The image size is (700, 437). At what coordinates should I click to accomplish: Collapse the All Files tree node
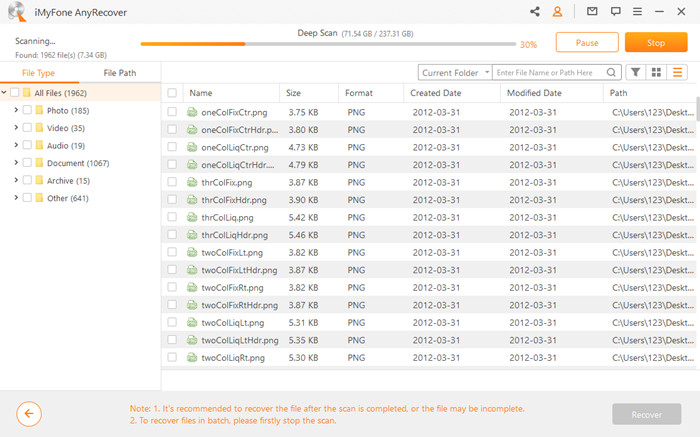[4, 92]
